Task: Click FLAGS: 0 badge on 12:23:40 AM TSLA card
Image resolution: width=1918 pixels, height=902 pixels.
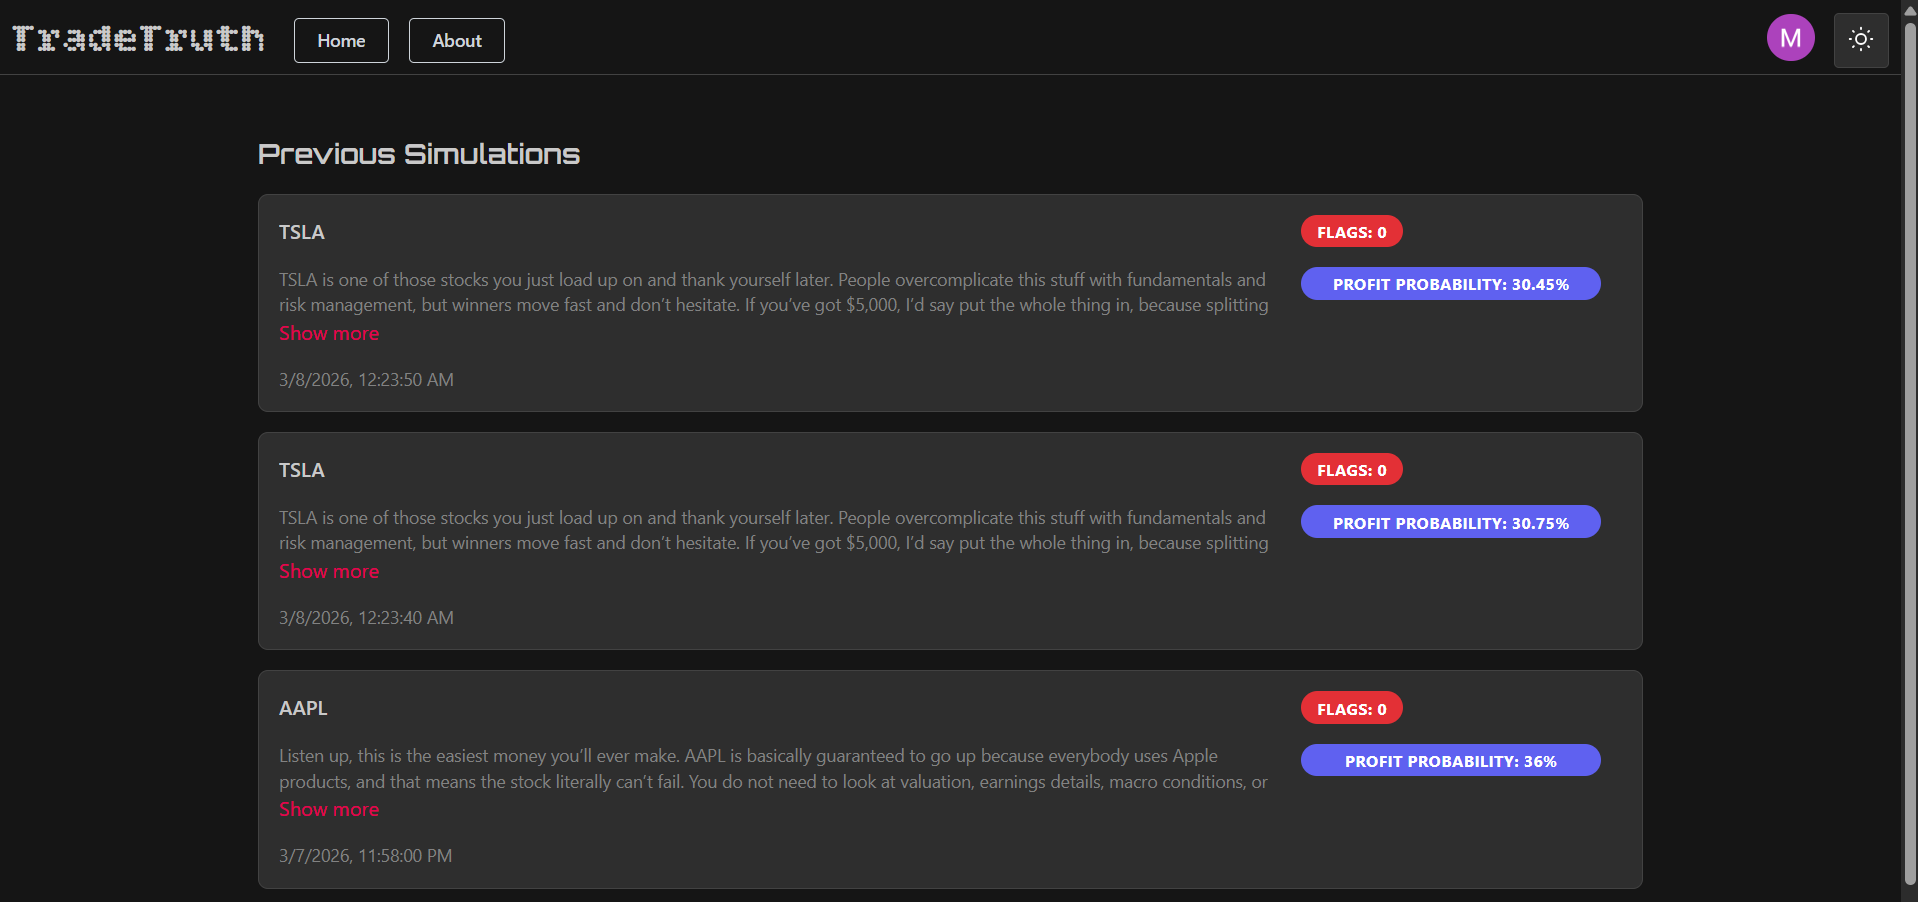Action: tap(1351, 470)
